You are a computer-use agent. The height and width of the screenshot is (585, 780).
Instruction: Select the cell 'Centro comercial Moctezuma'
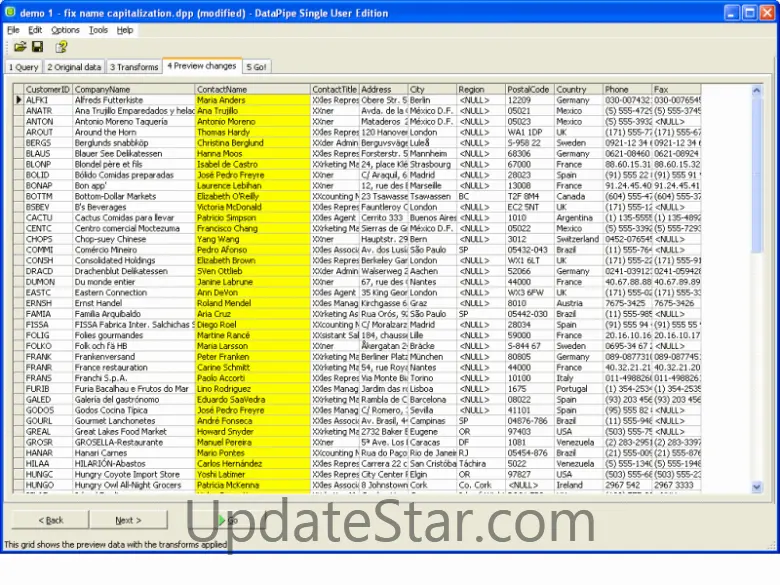point(133,228)
